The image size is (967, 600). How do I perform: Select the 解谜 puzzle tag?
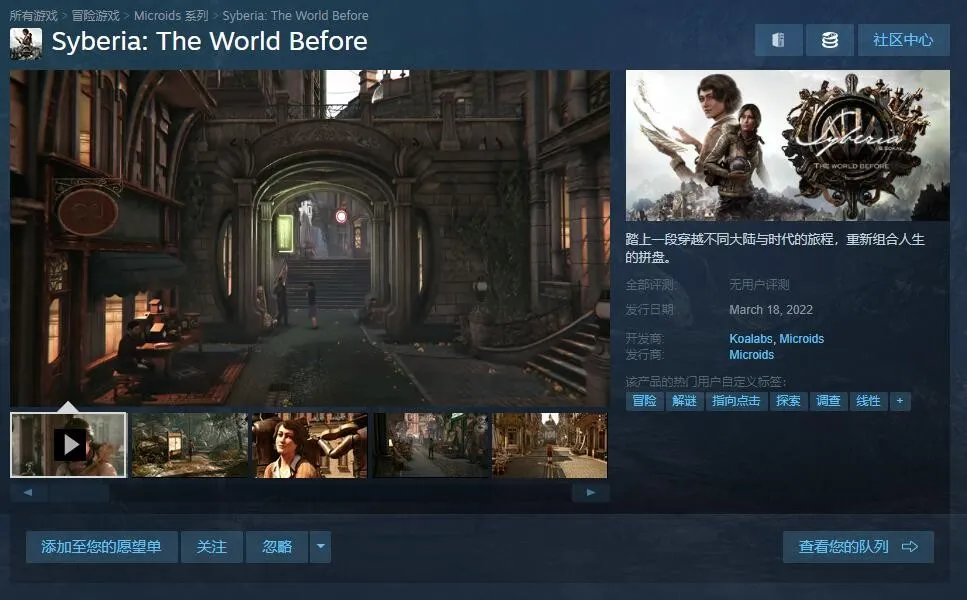point(684,401)
